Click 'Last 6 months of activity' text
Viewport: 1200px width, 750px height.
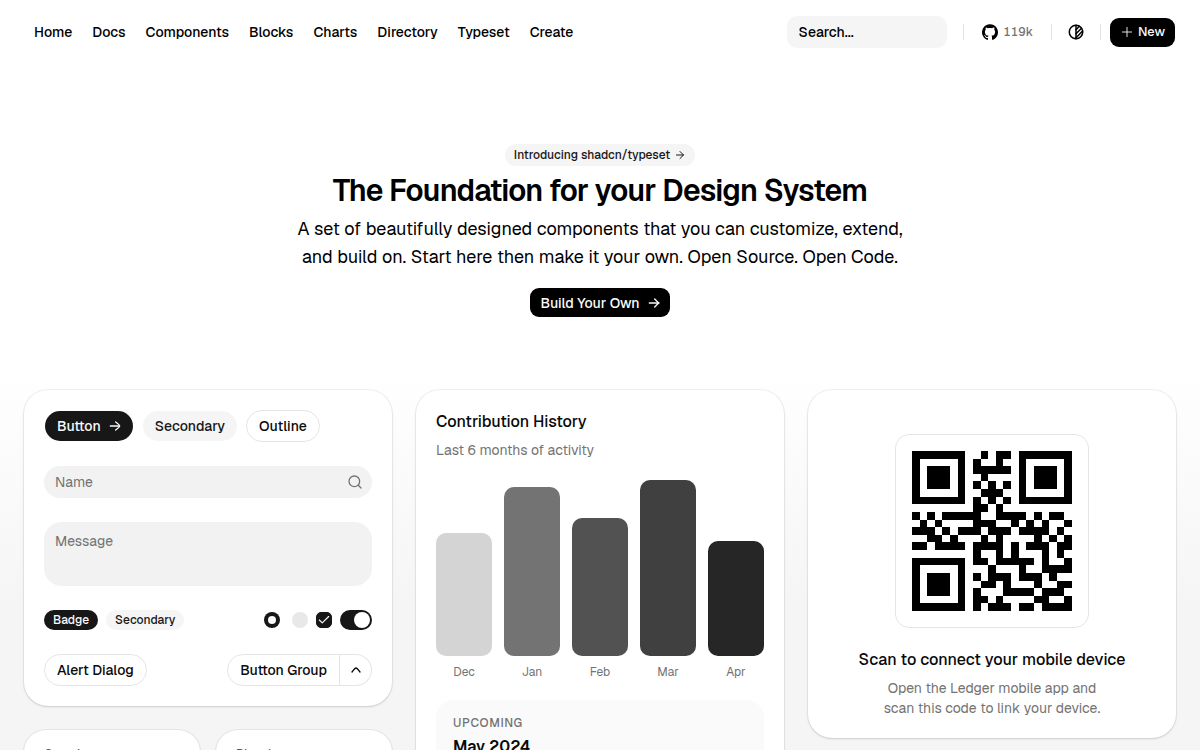point(515,450)
